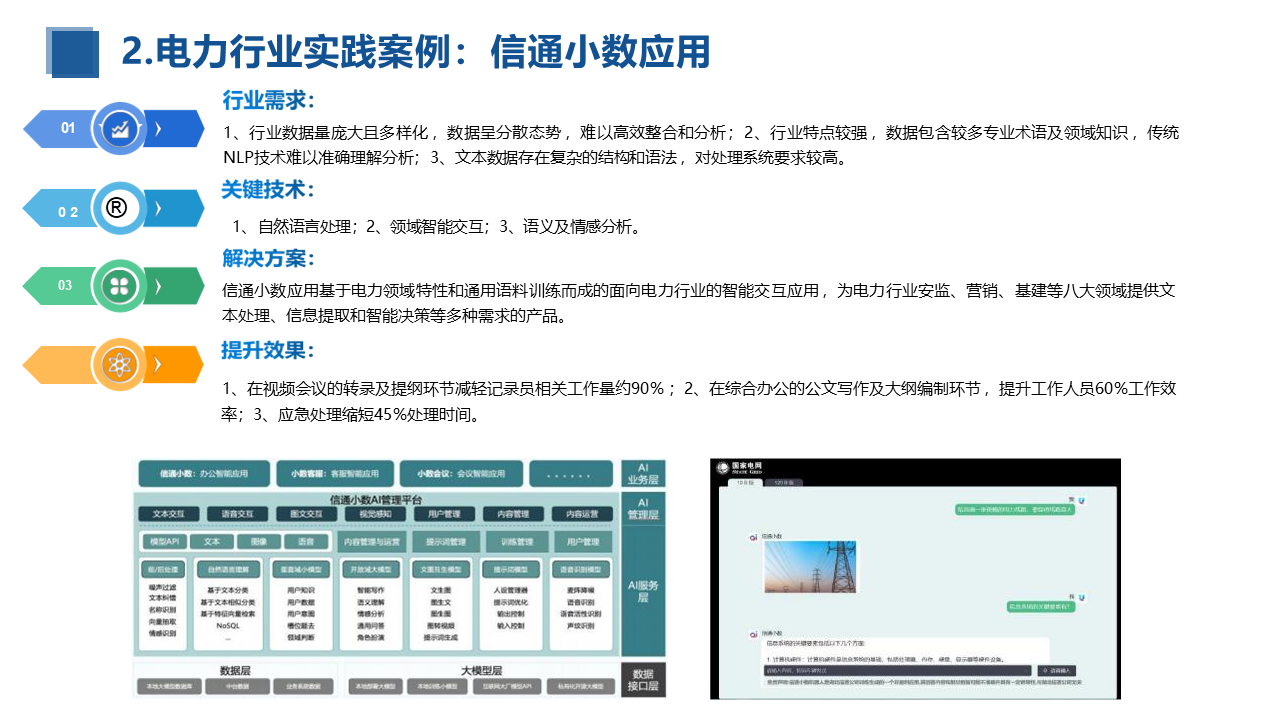Click the user avatar beside first green message
The width and height of the screenshot is (1280, 720).
point(1083,499)
